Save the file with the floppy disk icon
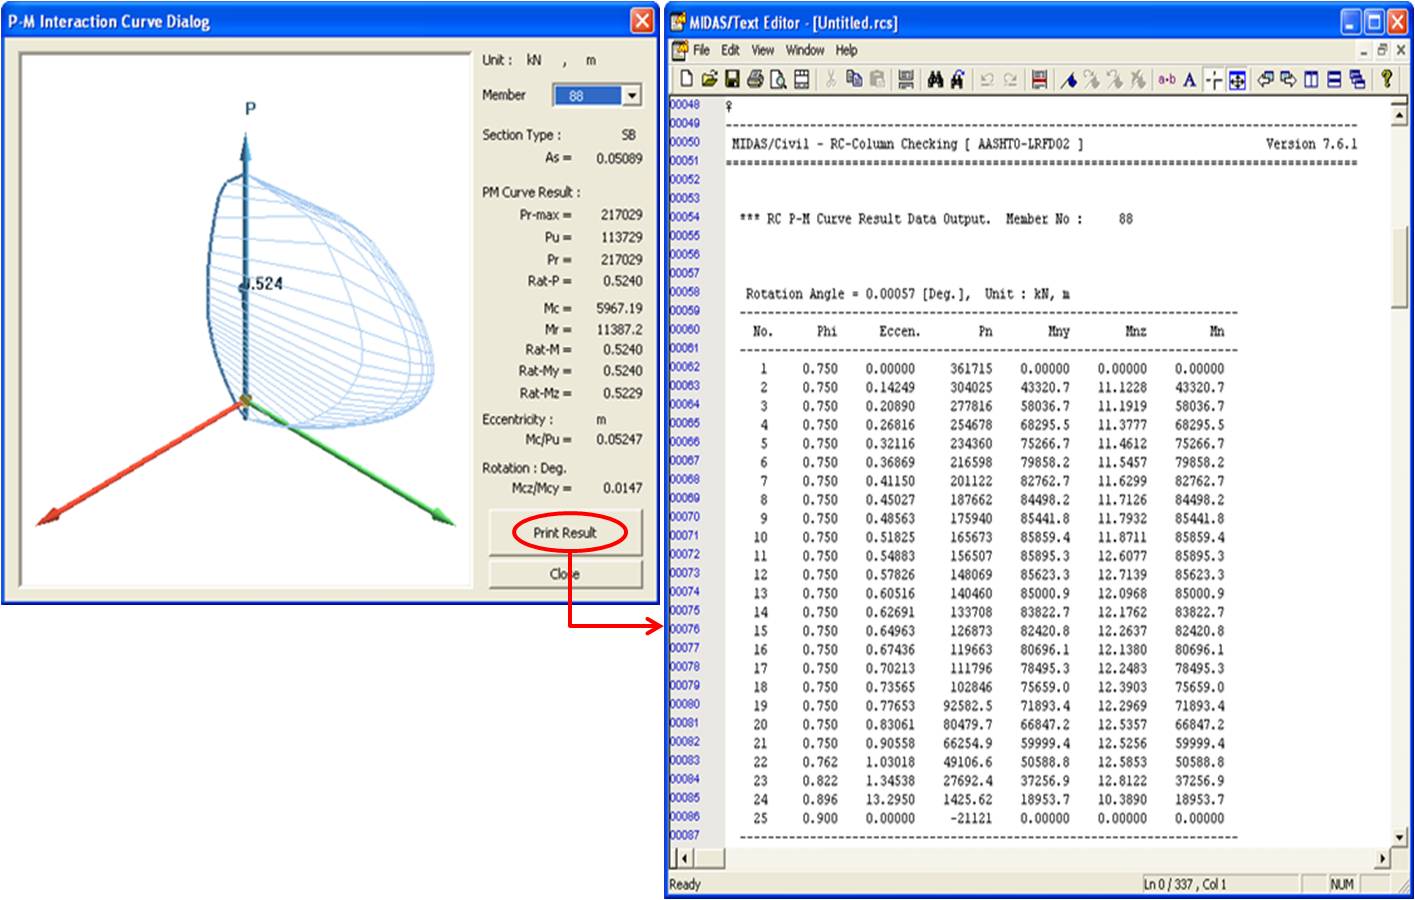 732,80
